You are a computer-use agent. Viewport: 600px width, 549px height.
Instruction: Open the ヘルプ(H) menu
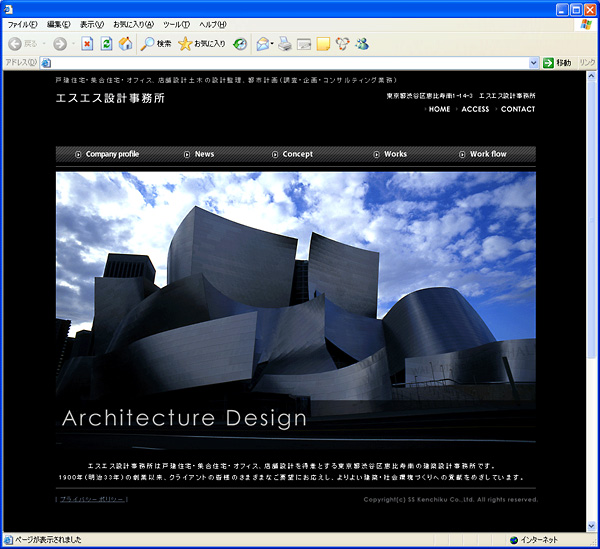pyautogui.click(x=213, y=24)
